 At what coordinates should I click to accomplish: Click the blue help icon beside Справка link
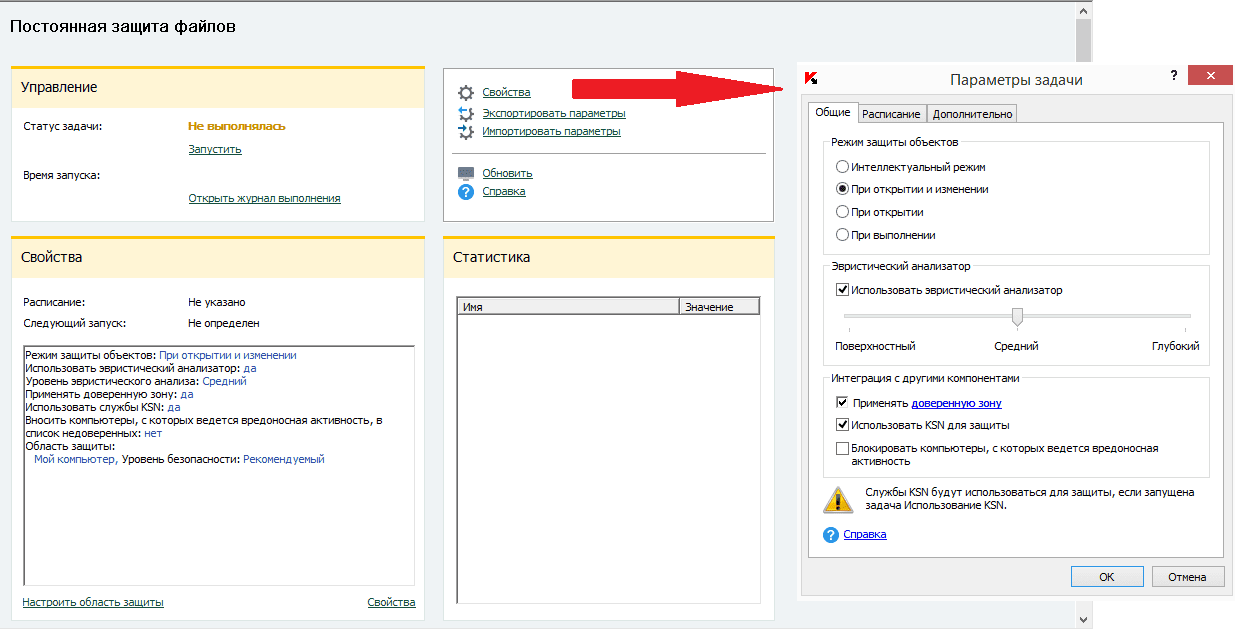(465, 191)
